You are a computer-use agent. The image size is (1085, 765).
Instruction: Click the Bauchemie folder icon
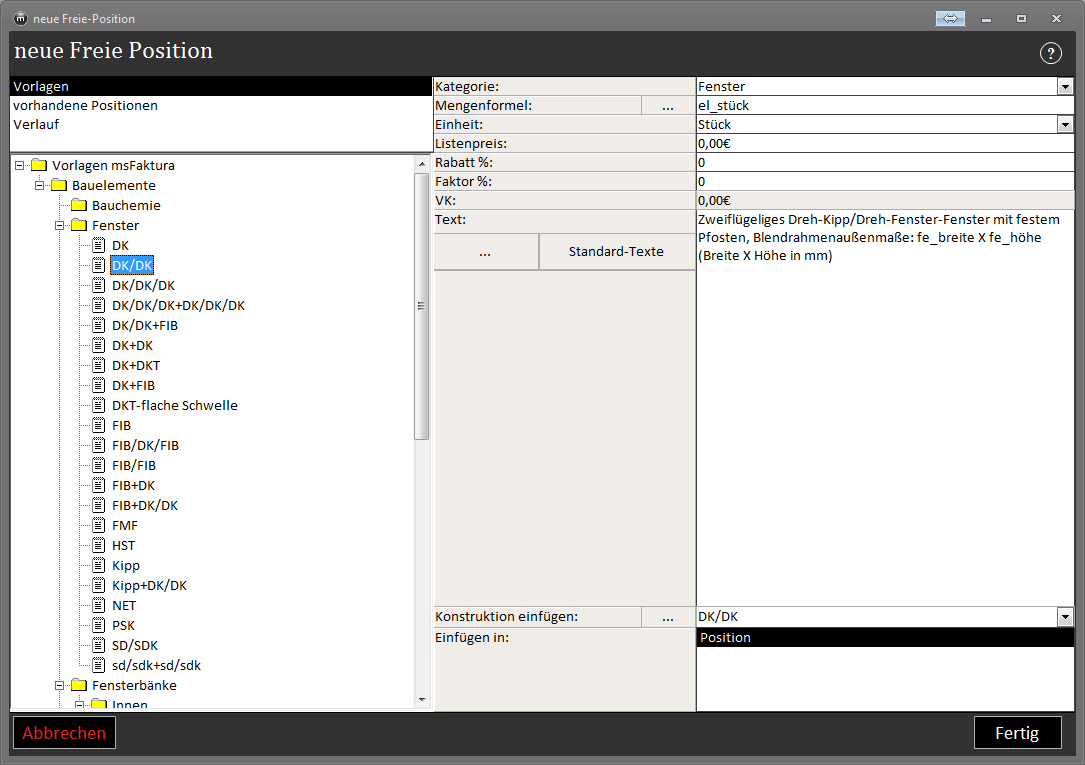pos(80,205)
